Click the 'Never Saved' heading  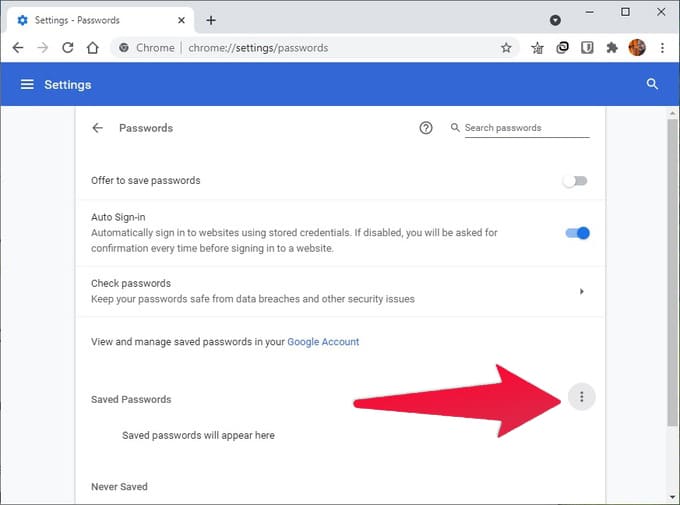click(x=119, y=487)
